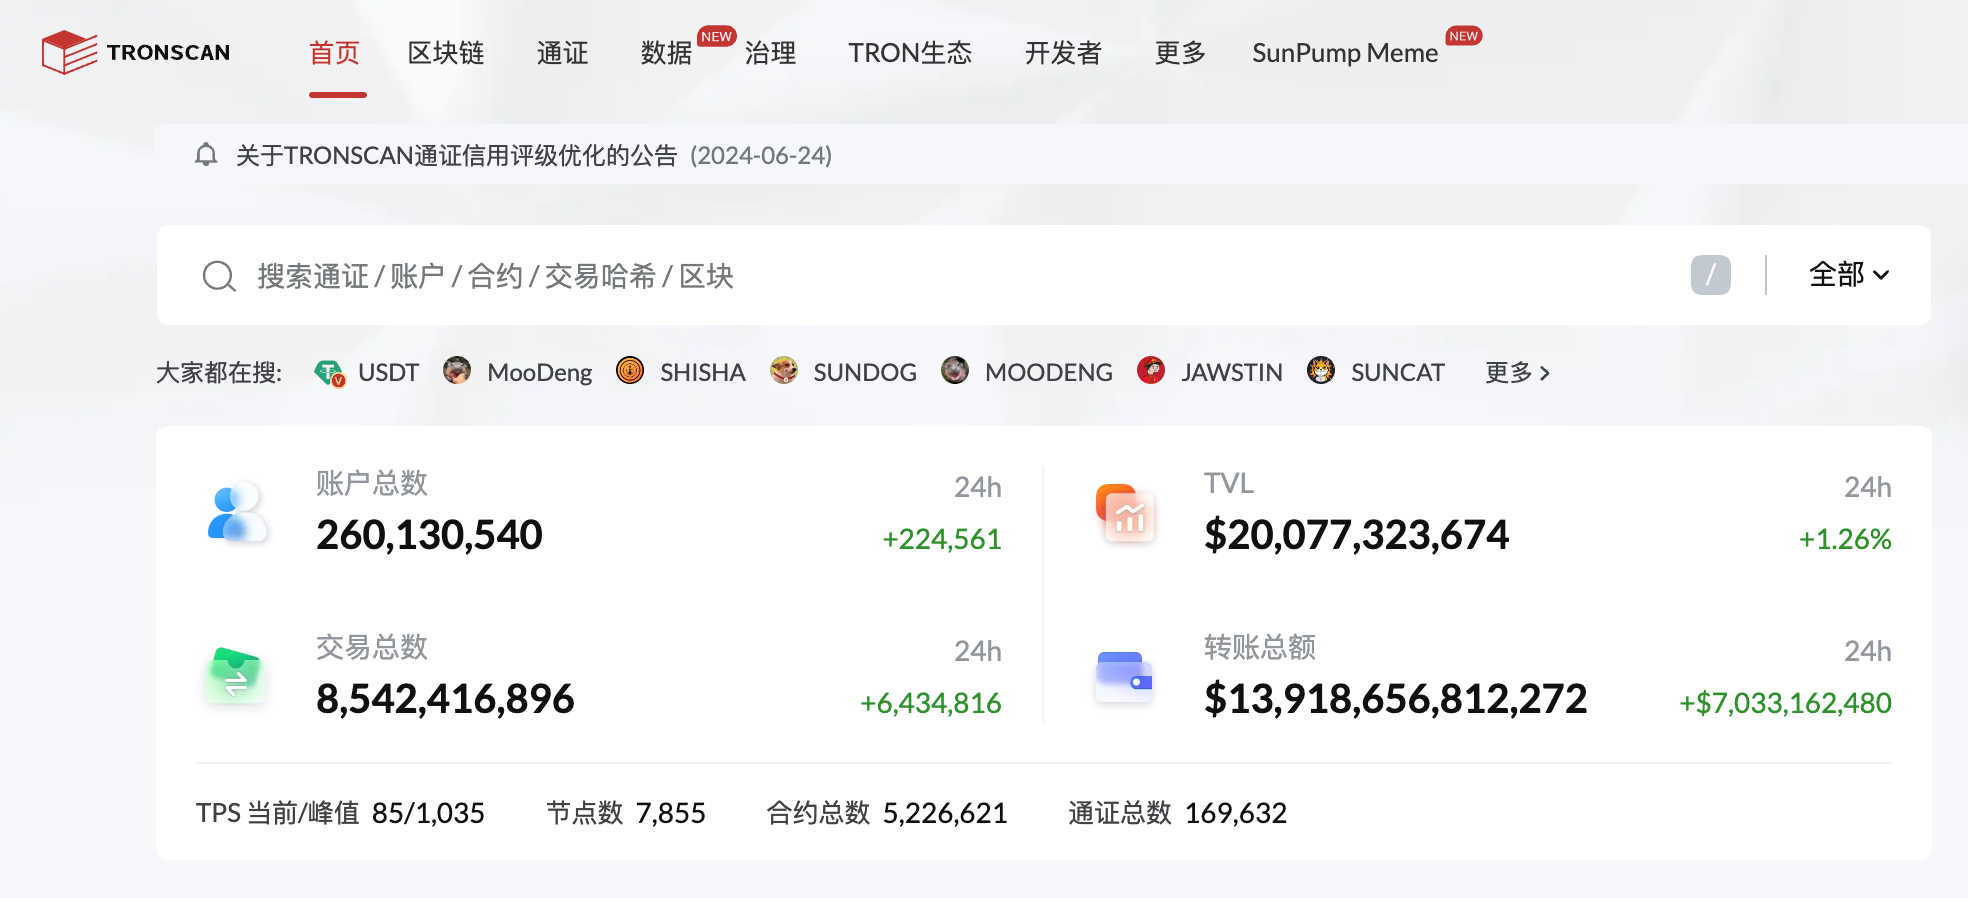Search for USDT trending token

[388, 373]
